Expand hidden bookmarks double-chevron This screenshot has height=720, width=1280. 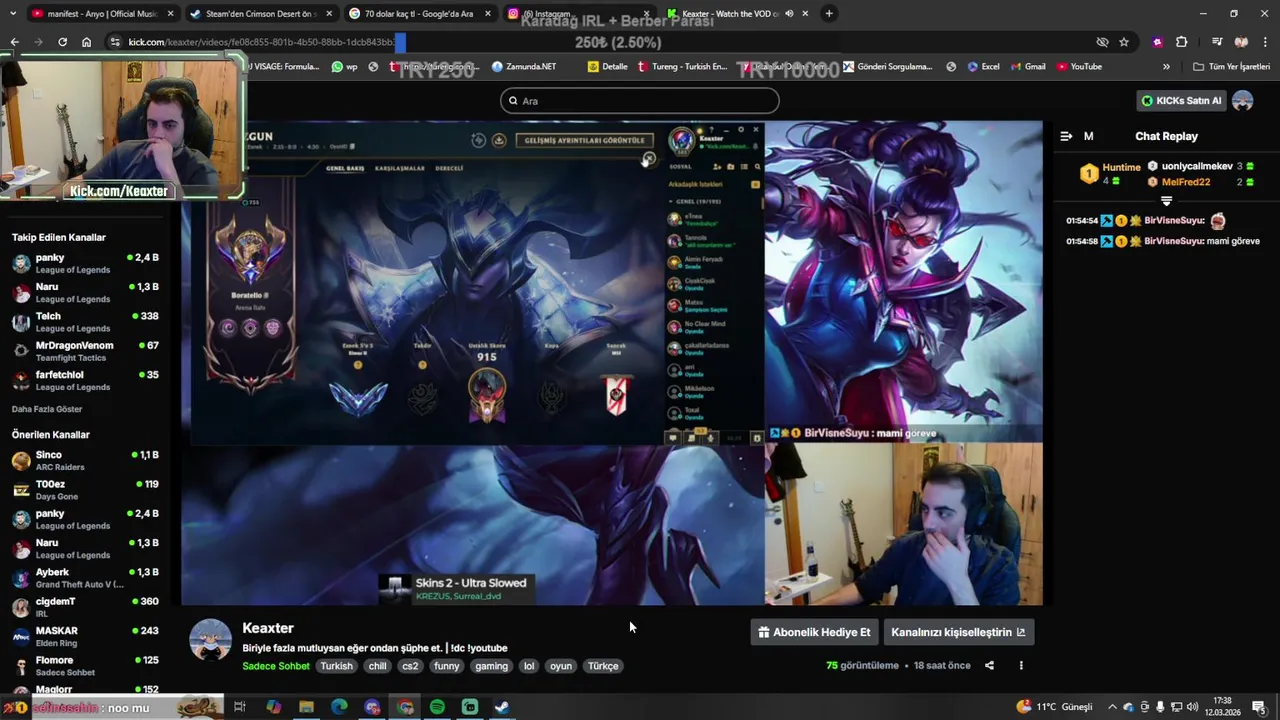tap(1166, 67)
